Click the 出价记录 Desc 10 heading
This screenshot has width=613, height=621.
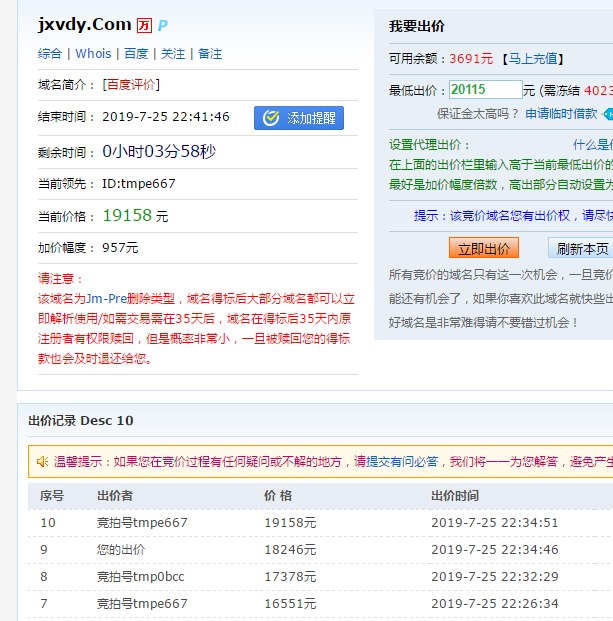point(81,421)
